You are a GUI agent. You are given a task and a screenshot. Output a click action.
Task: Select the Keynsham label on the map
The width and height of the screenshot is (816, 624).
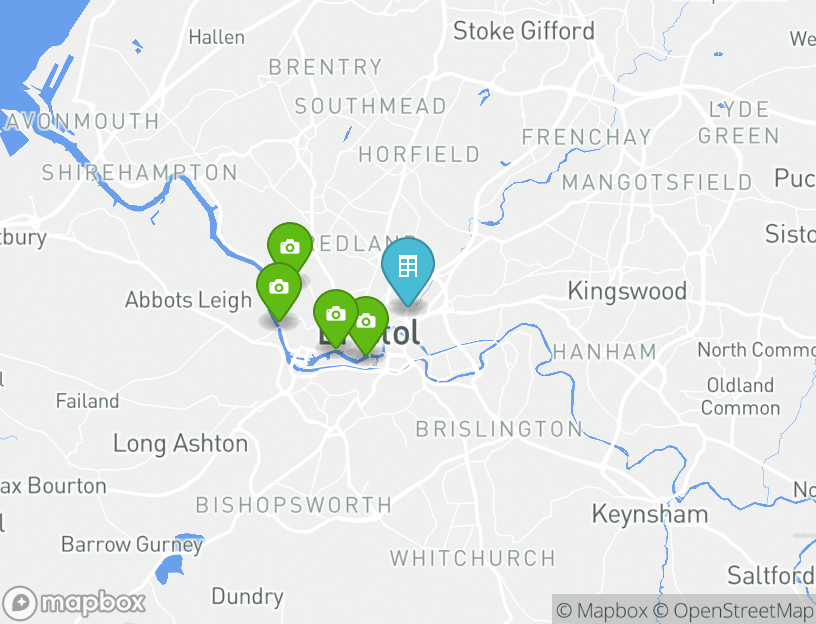click(x=650, y=515)
